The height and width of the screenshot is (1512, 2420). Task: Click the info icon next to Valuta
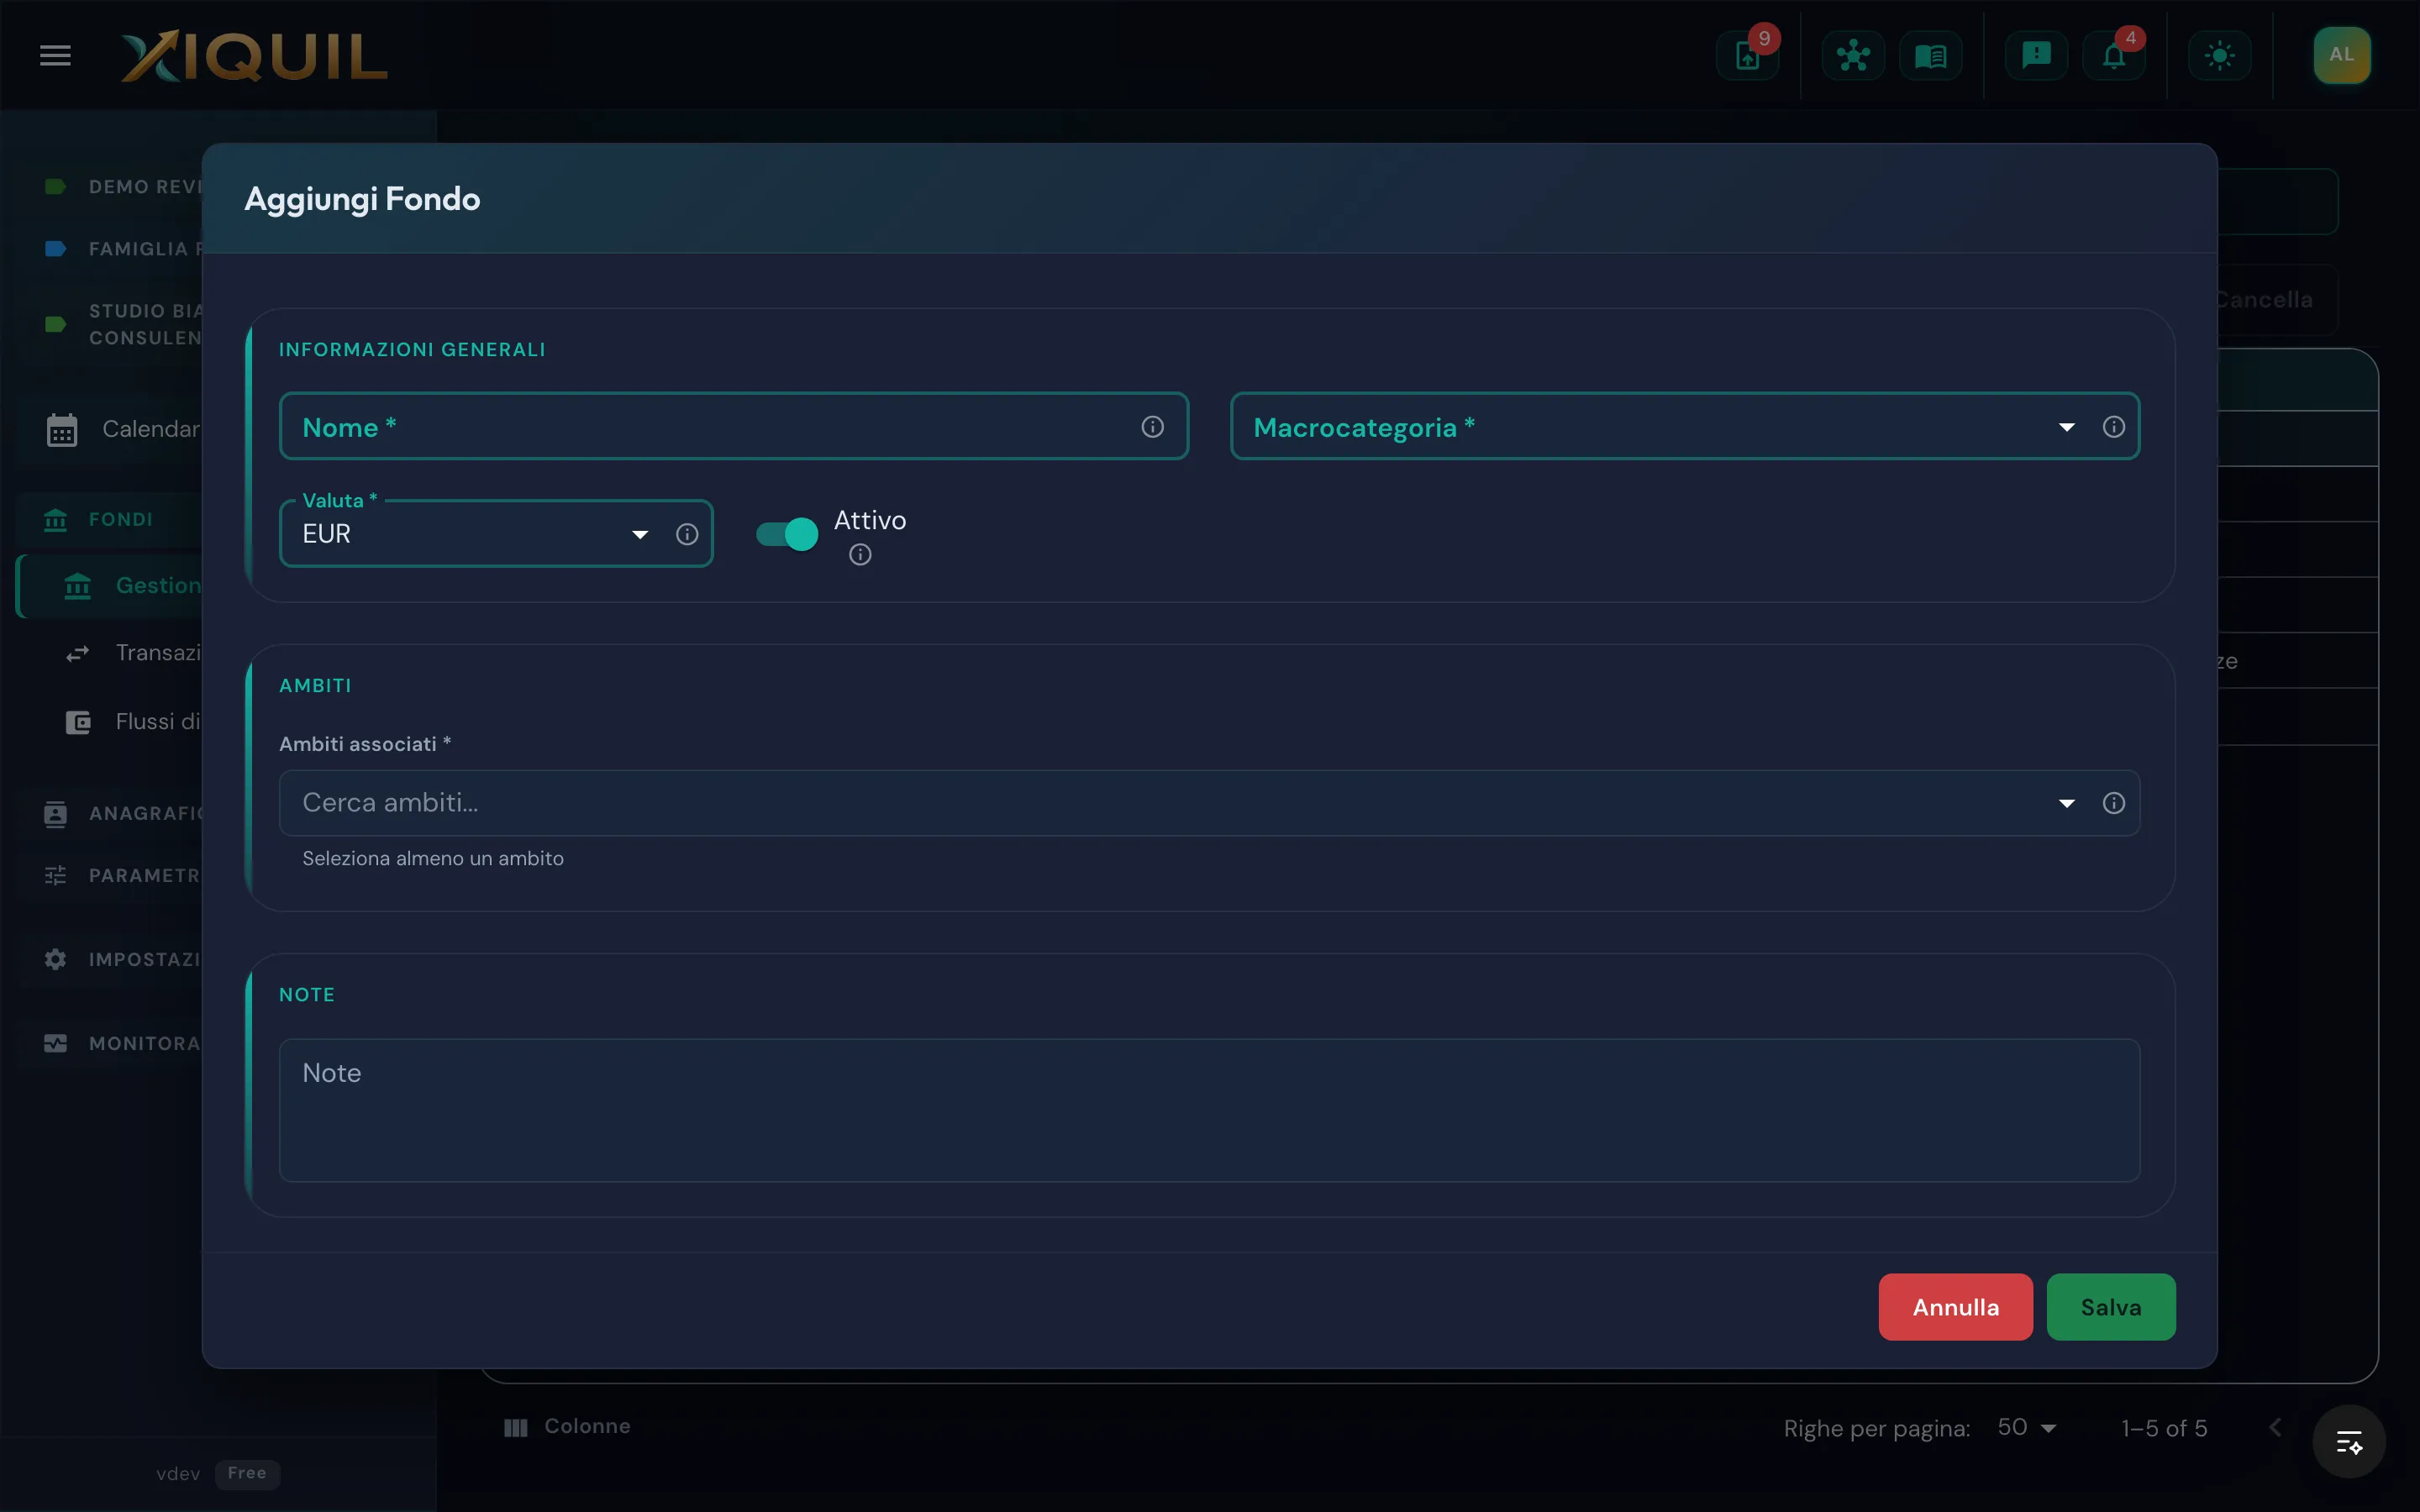(686, 534)
